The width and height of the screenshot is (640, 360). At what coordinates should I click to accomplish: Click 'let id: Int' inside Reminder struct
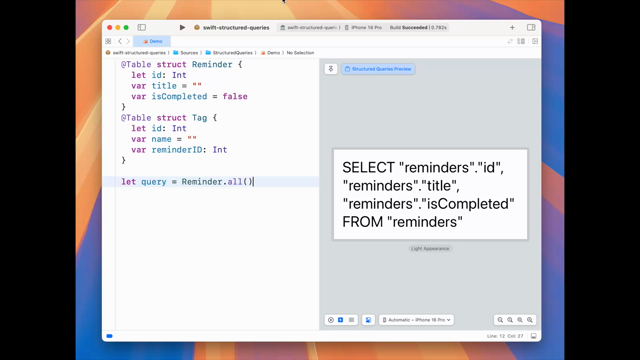click(159, 75)
